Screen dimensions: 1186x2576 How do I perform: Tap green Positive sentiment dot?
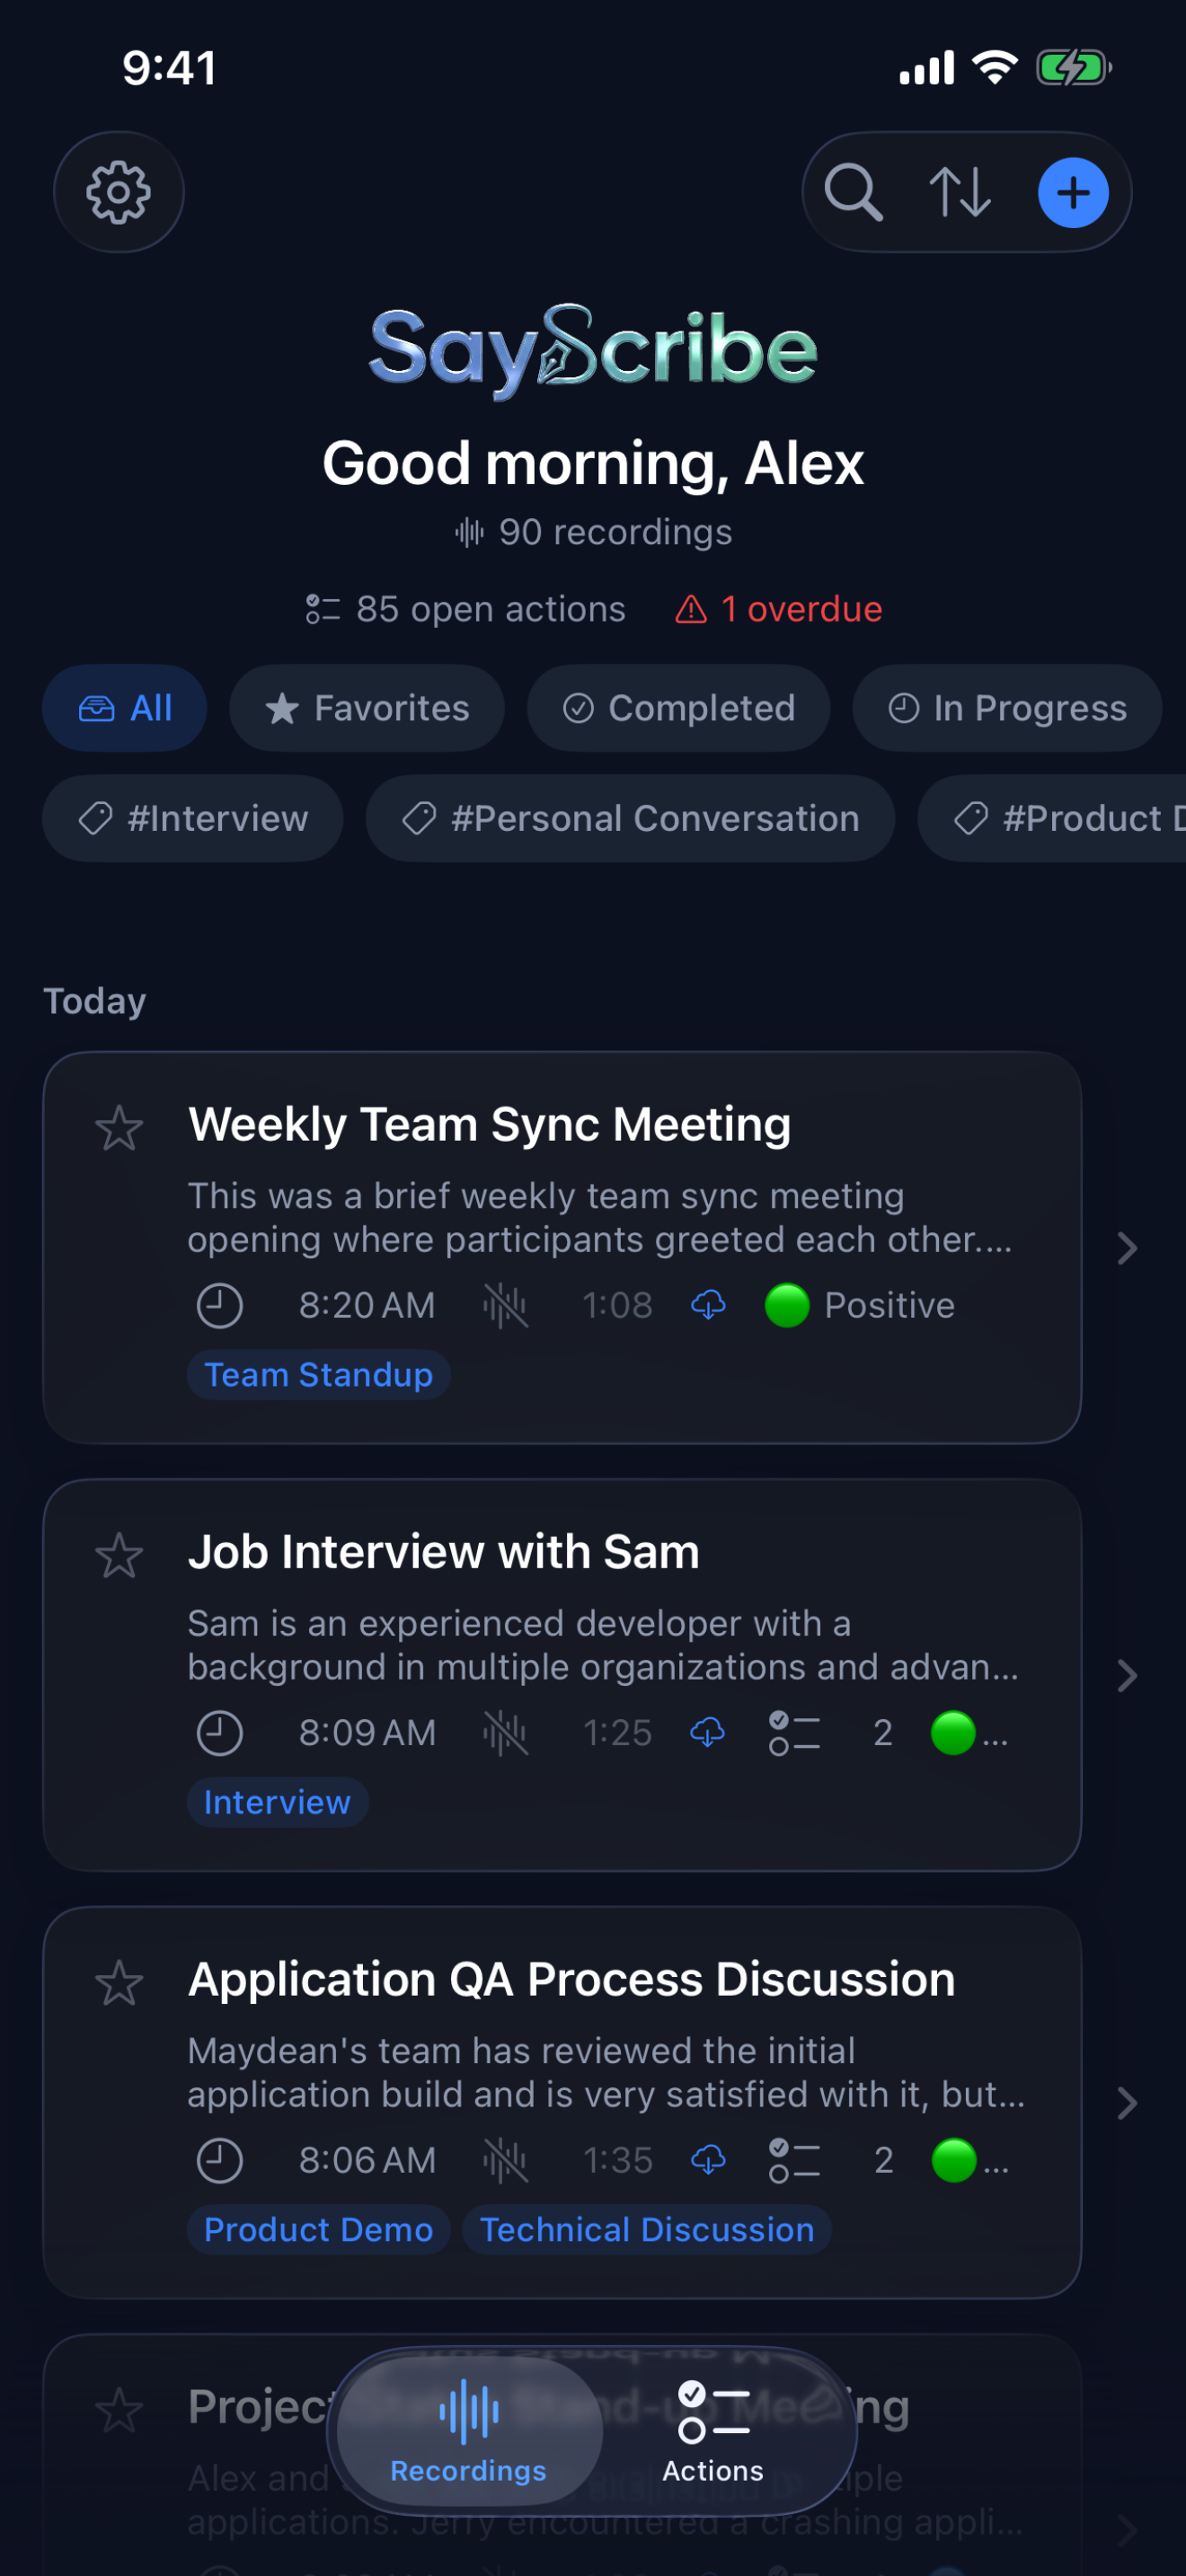click(x=787, y=1305)
